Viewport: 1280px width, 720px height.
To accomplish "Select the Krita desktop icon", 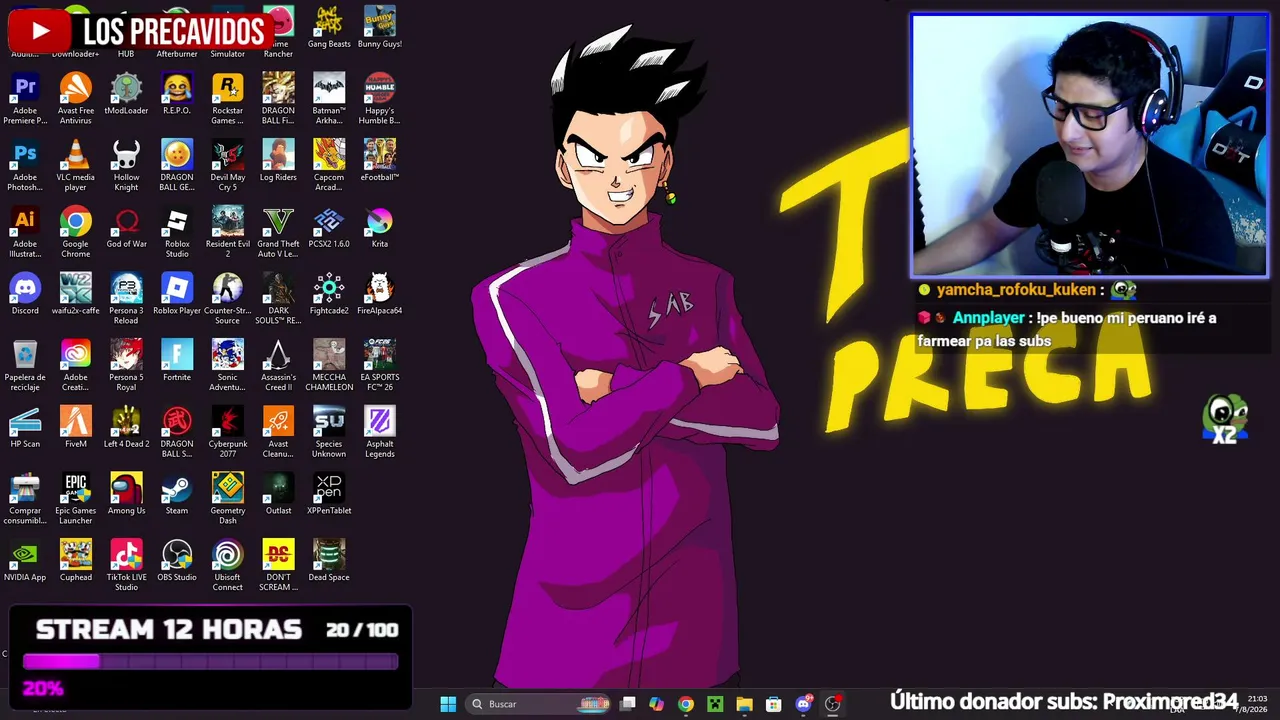I will tap(380, 228).
